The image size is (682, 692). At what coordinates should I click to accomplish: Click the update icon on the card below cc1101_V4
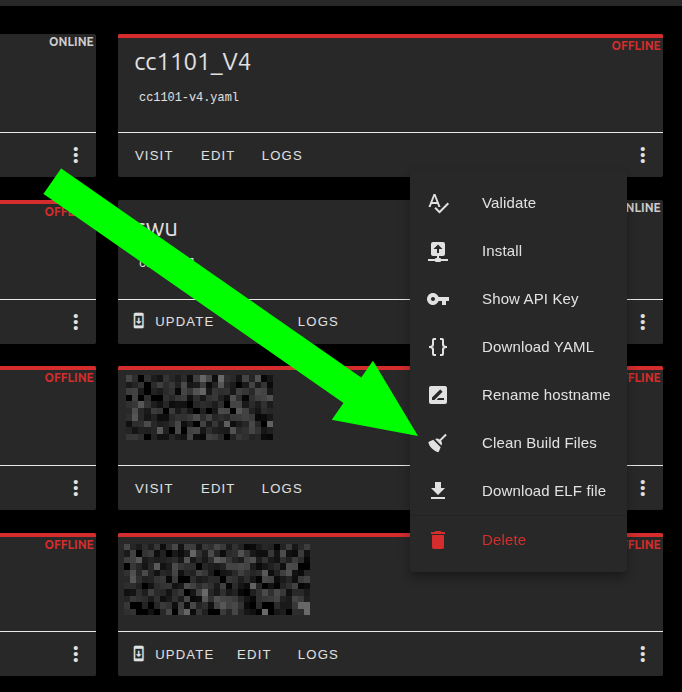pyautogui.click(x=139, y=321)
